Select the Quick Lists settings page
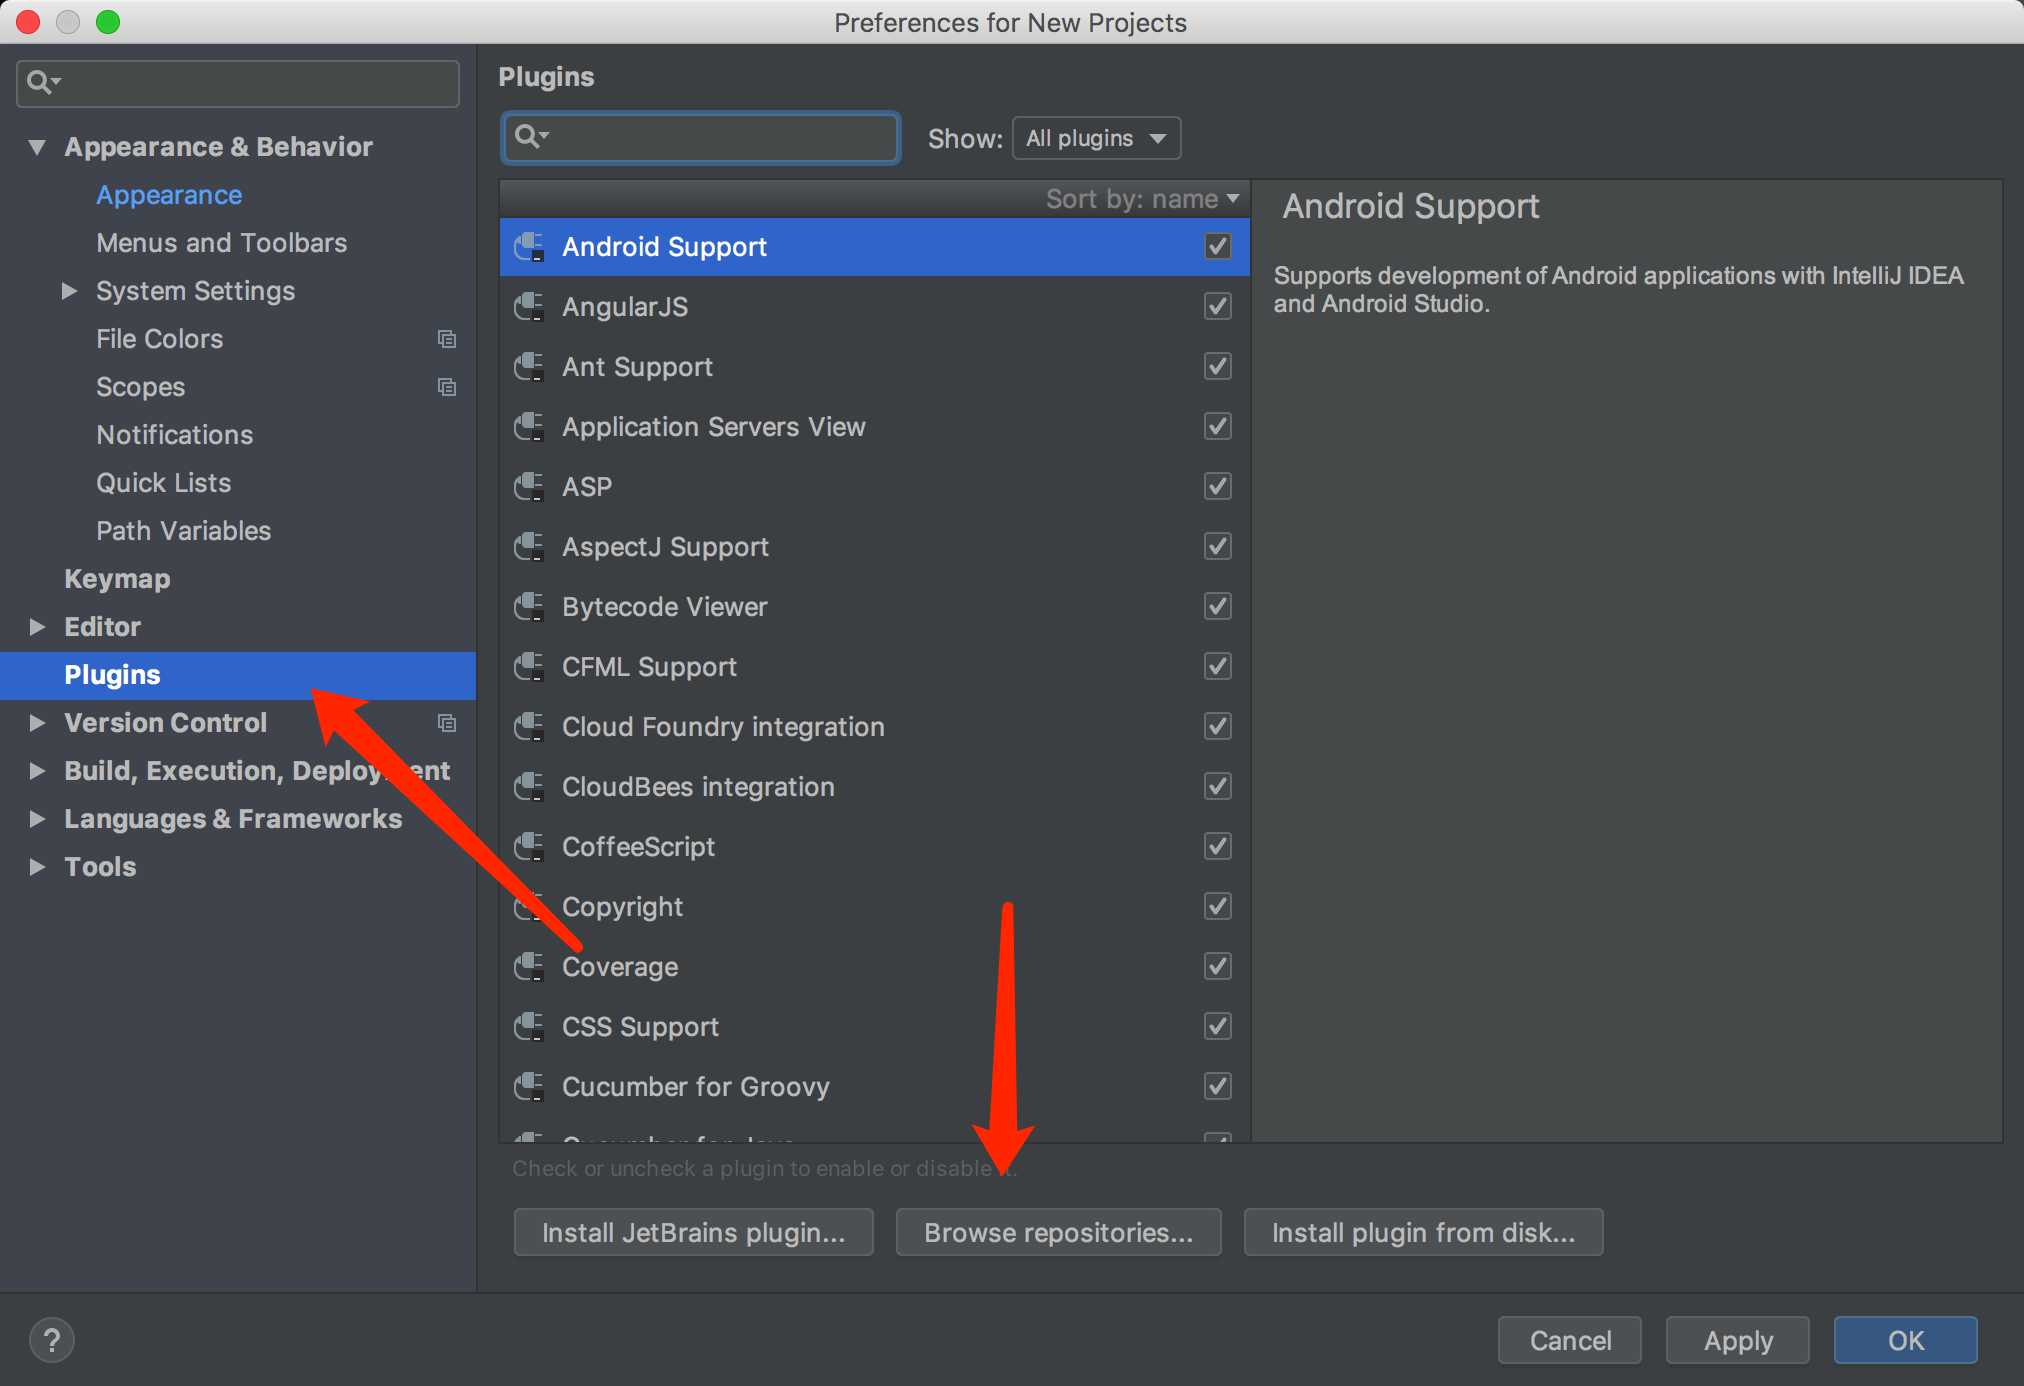Image resolution: width=2024 pixels, height=1386 pixels. (164, 483)
